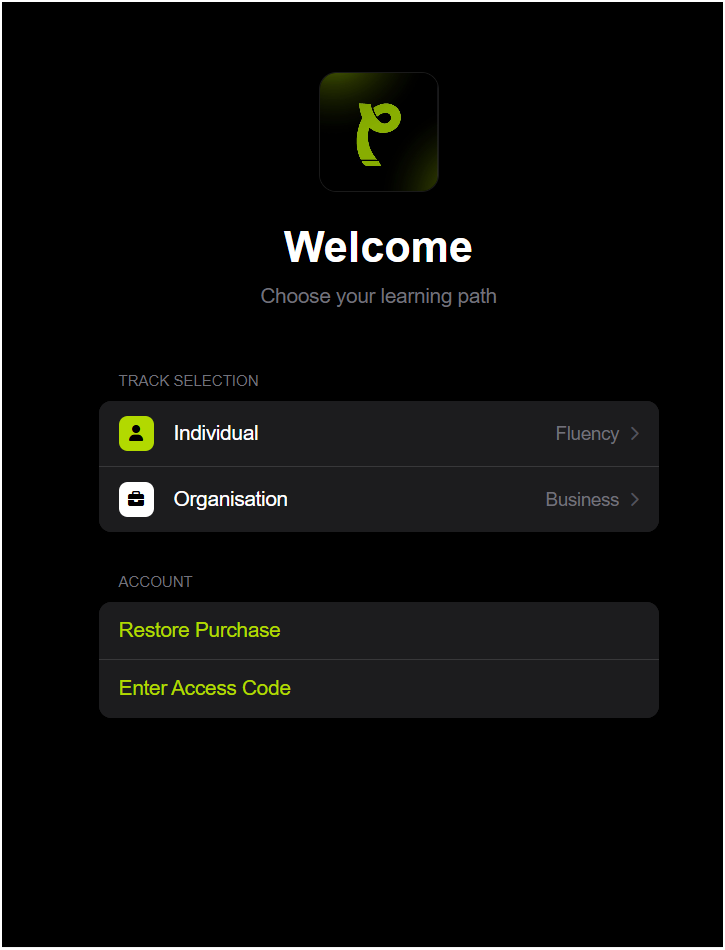Click empty space in the Individual row
This screenshot has height=950, width=725.
[406, 434]
